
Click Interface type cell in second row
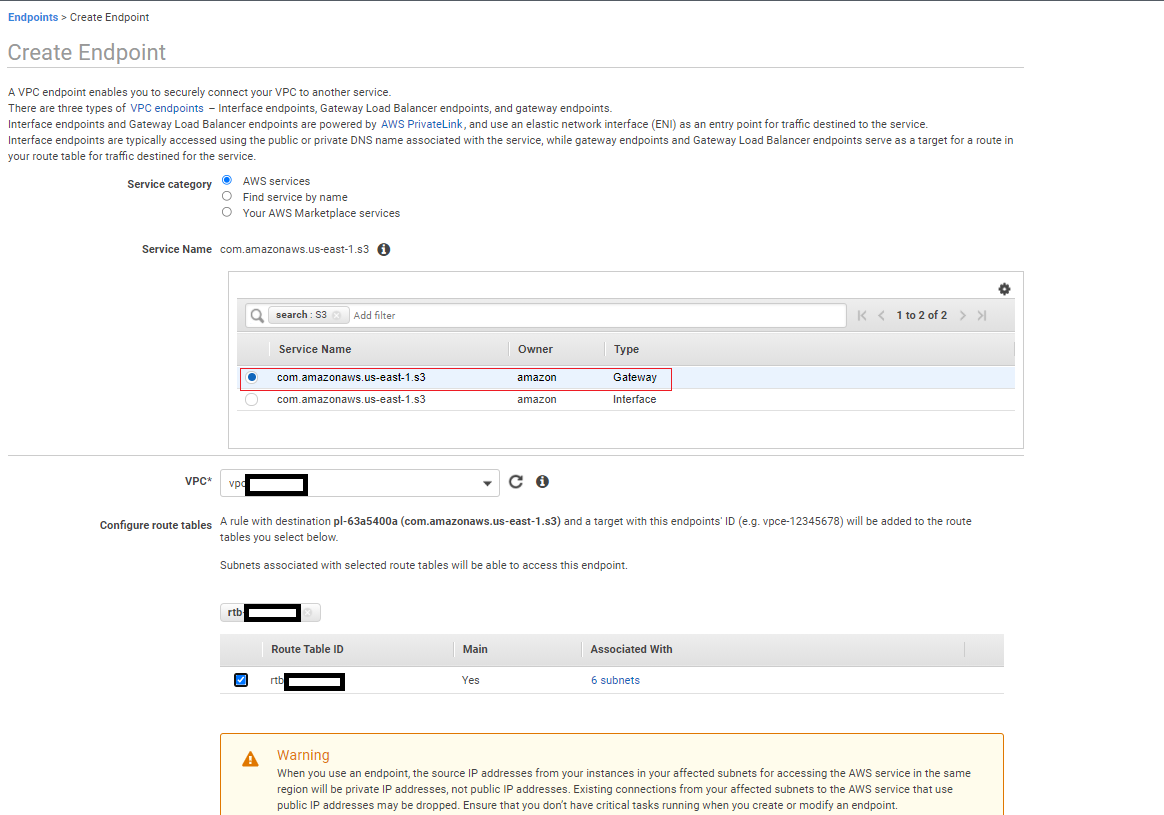[635, 399]
